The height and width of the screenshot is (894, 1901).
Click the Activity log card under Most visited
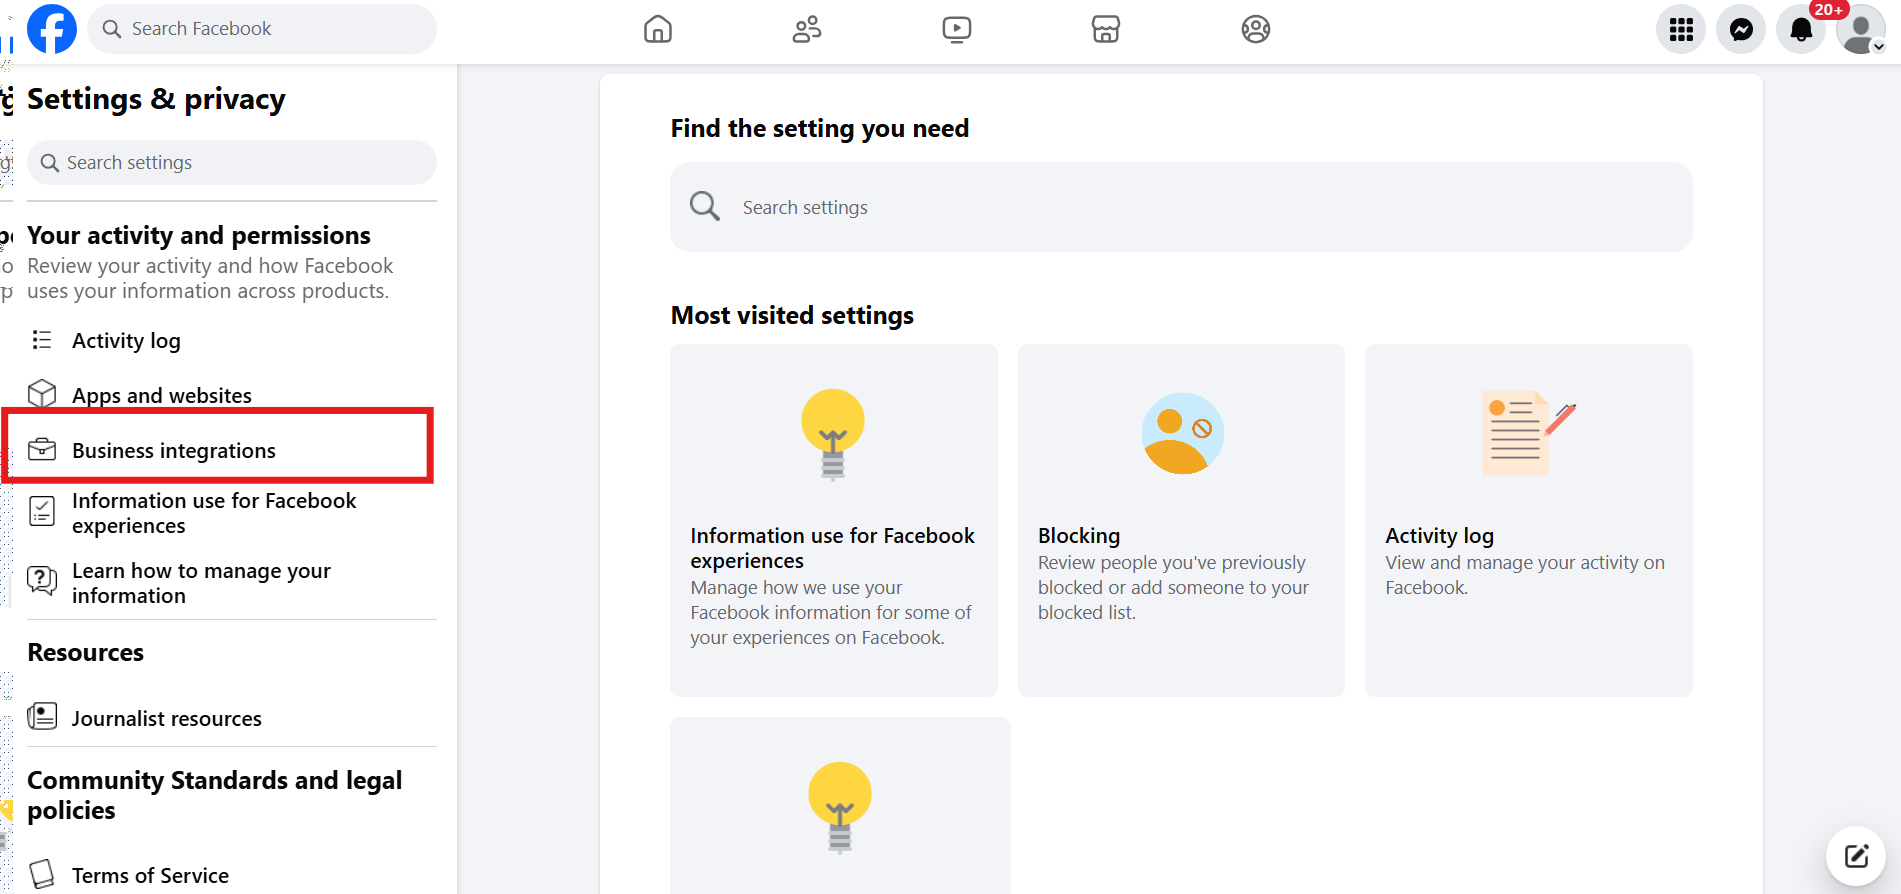(x=1528, y=520)
